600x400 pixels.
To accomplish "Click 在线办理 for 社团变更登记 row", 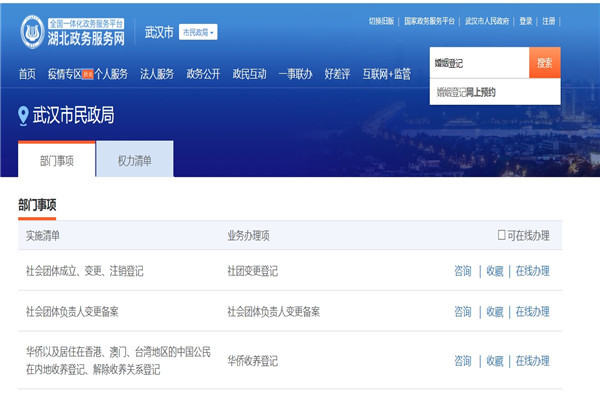I will [533, 271].
